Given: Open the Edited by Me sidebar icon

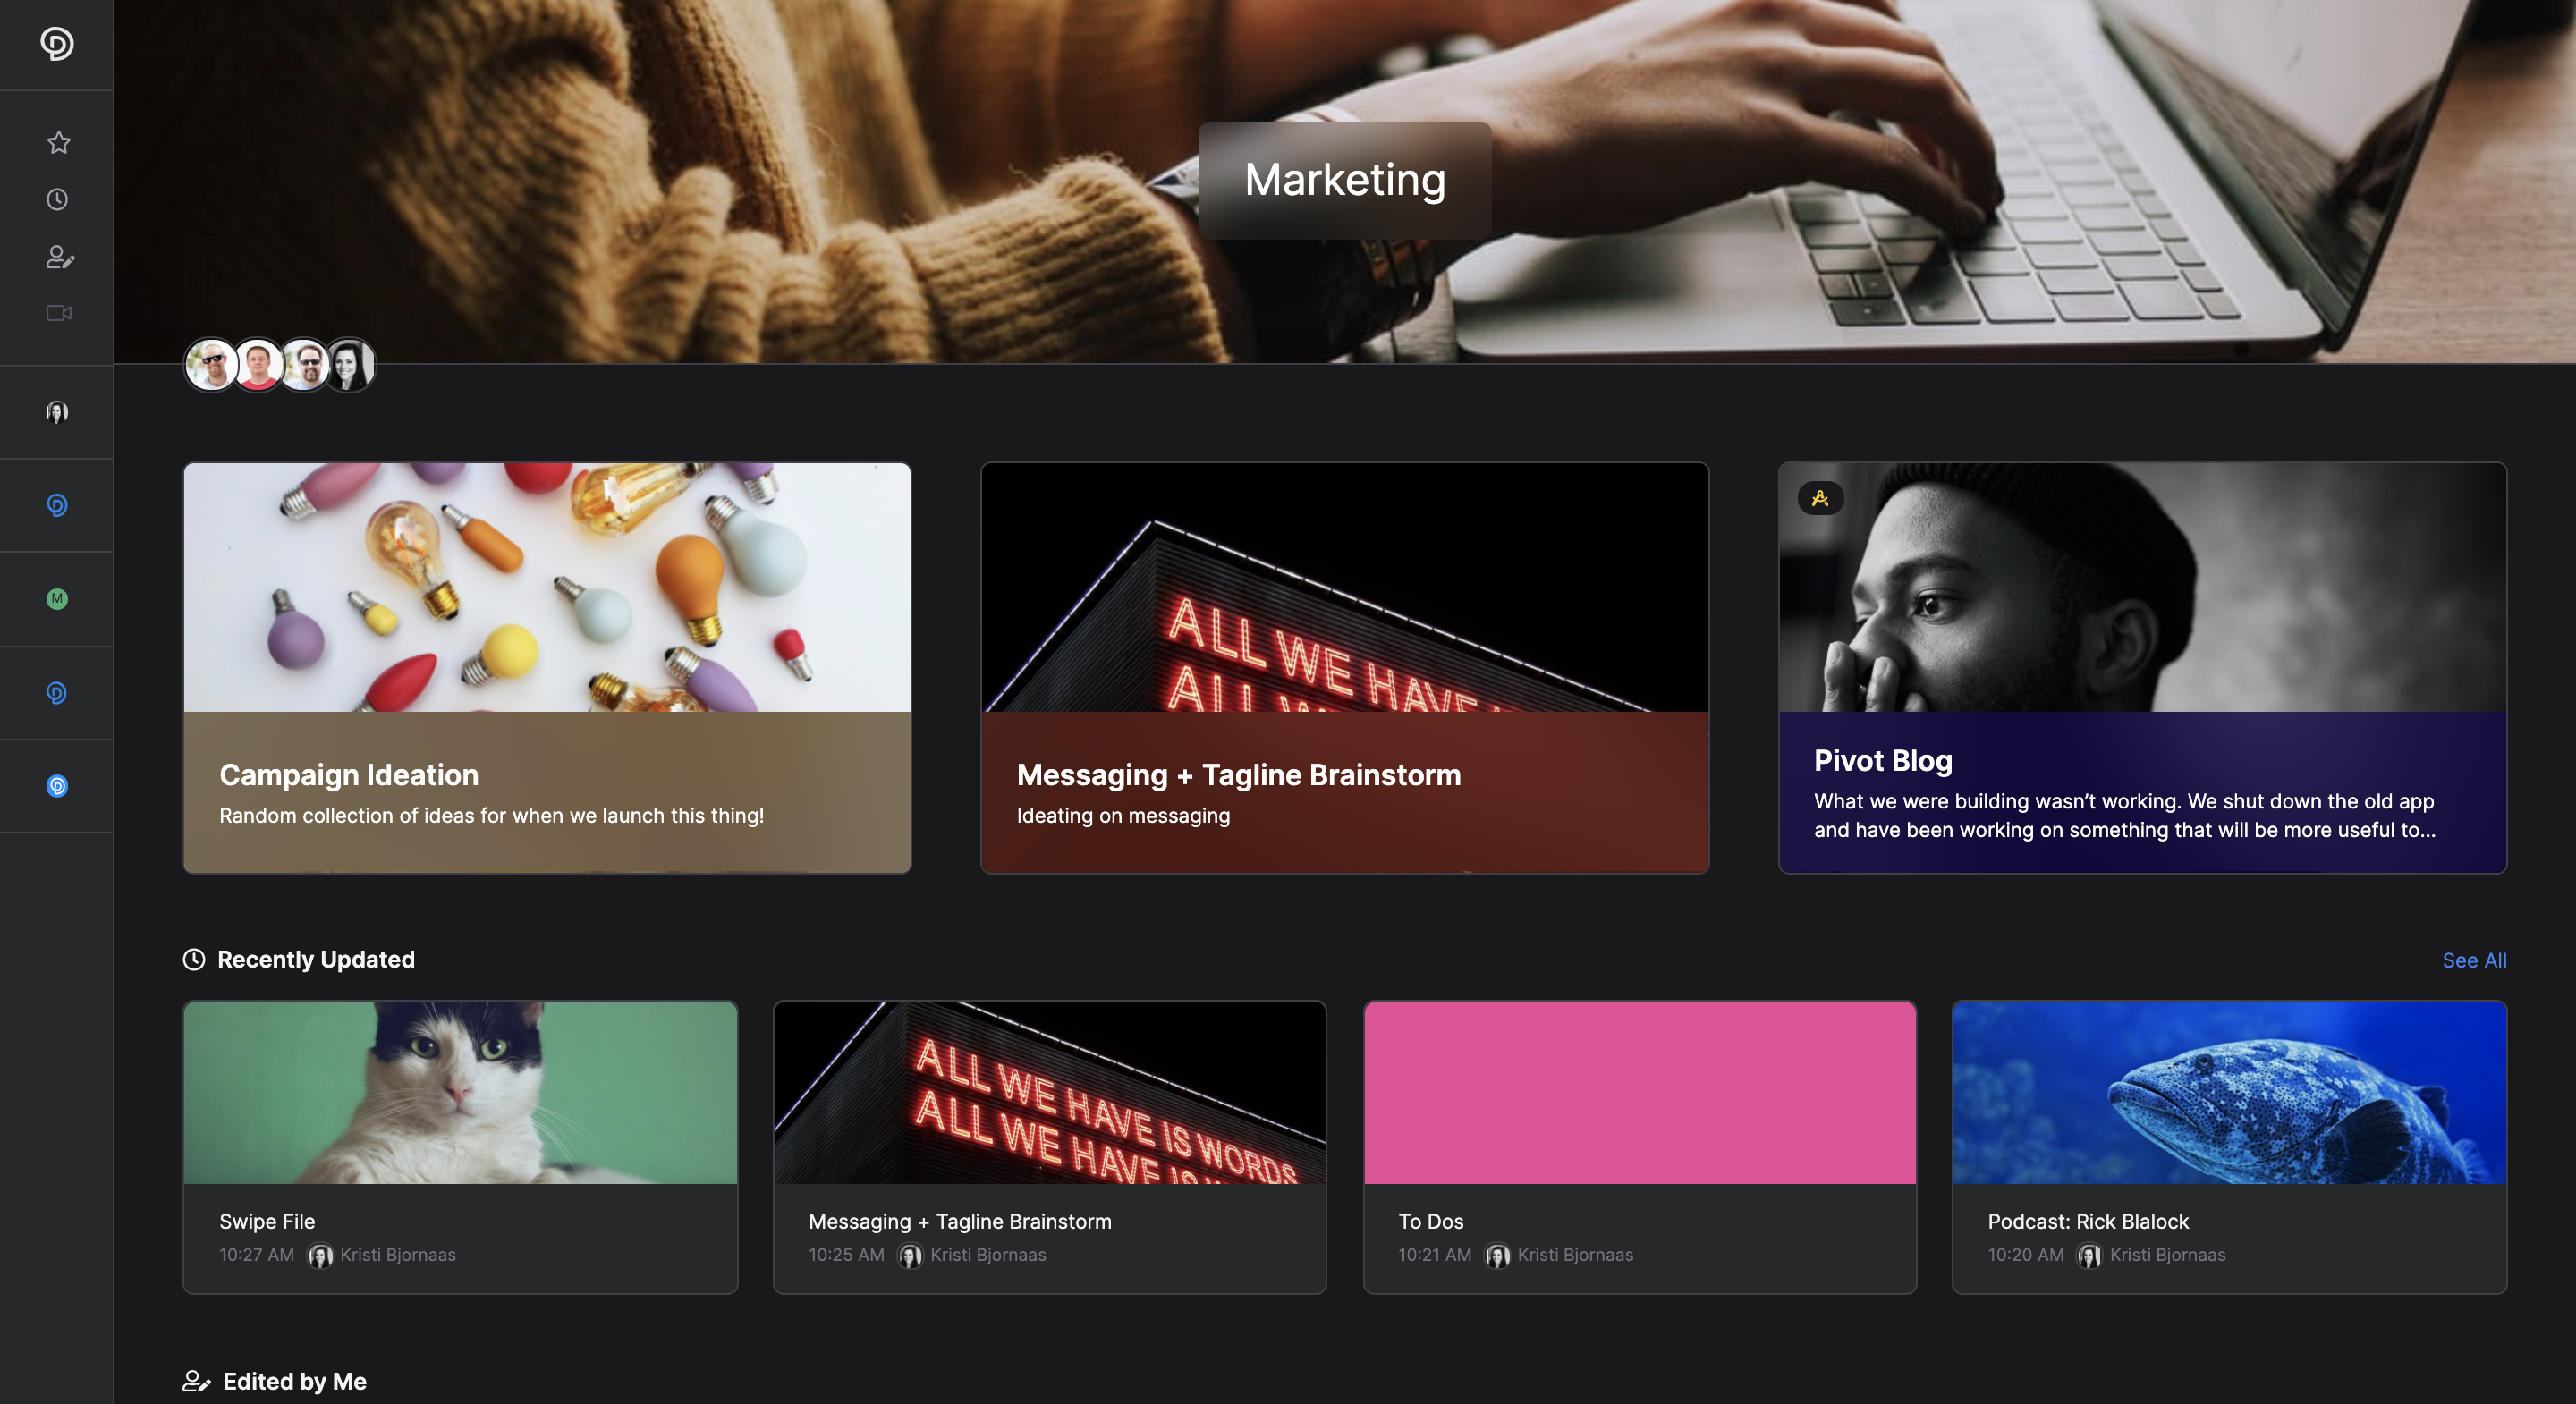Looking at the screenshot, I should coord(59,257).
